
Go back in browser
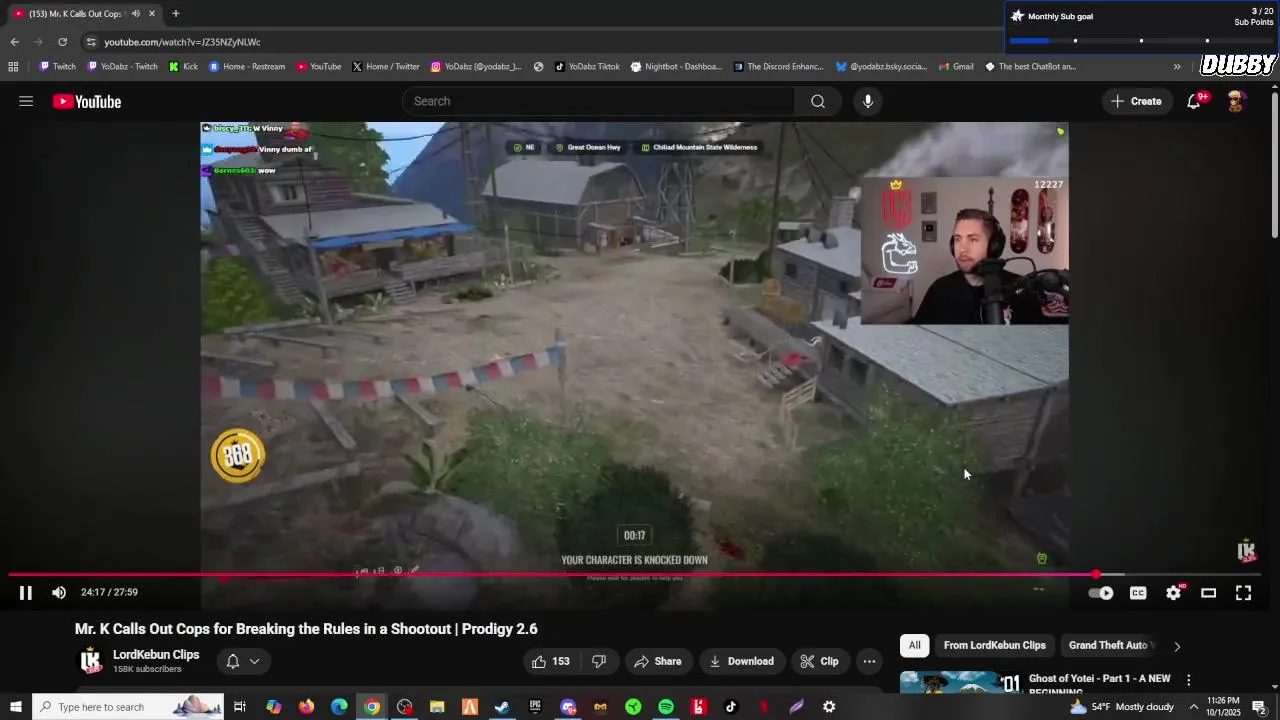[14, 42]
